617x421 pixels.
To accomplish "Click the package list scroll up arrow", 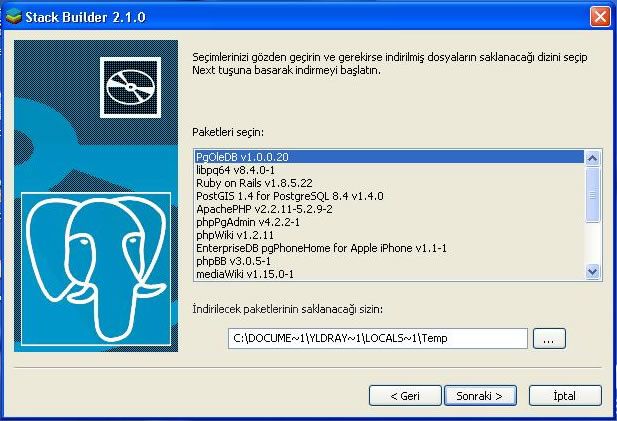I will [592, 158].
